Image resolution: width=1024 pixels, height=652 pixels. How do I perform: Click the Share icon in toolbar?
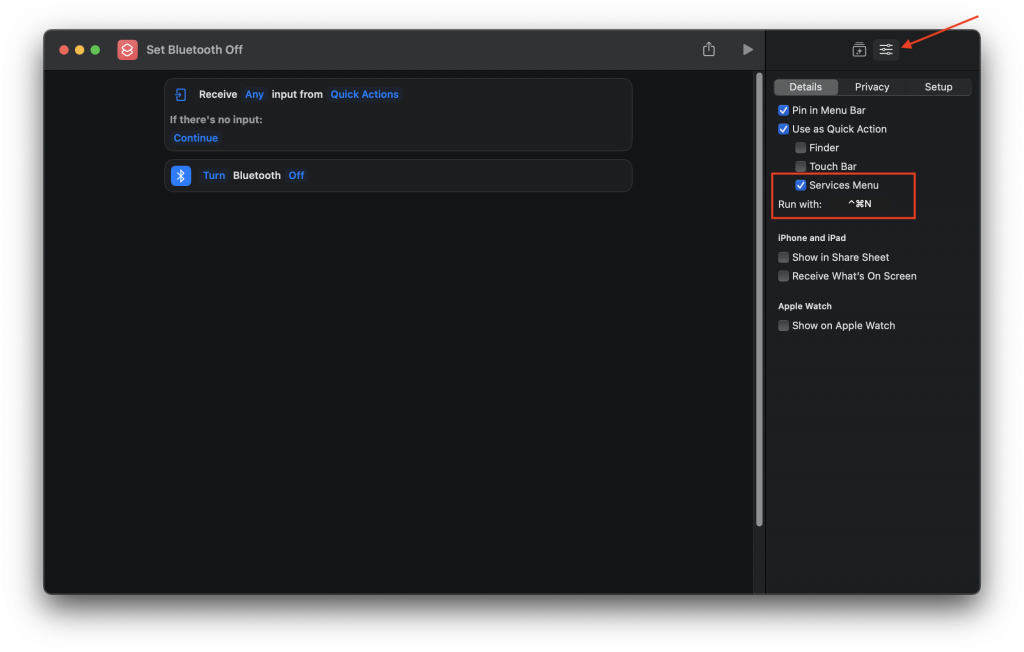[709, 50]
